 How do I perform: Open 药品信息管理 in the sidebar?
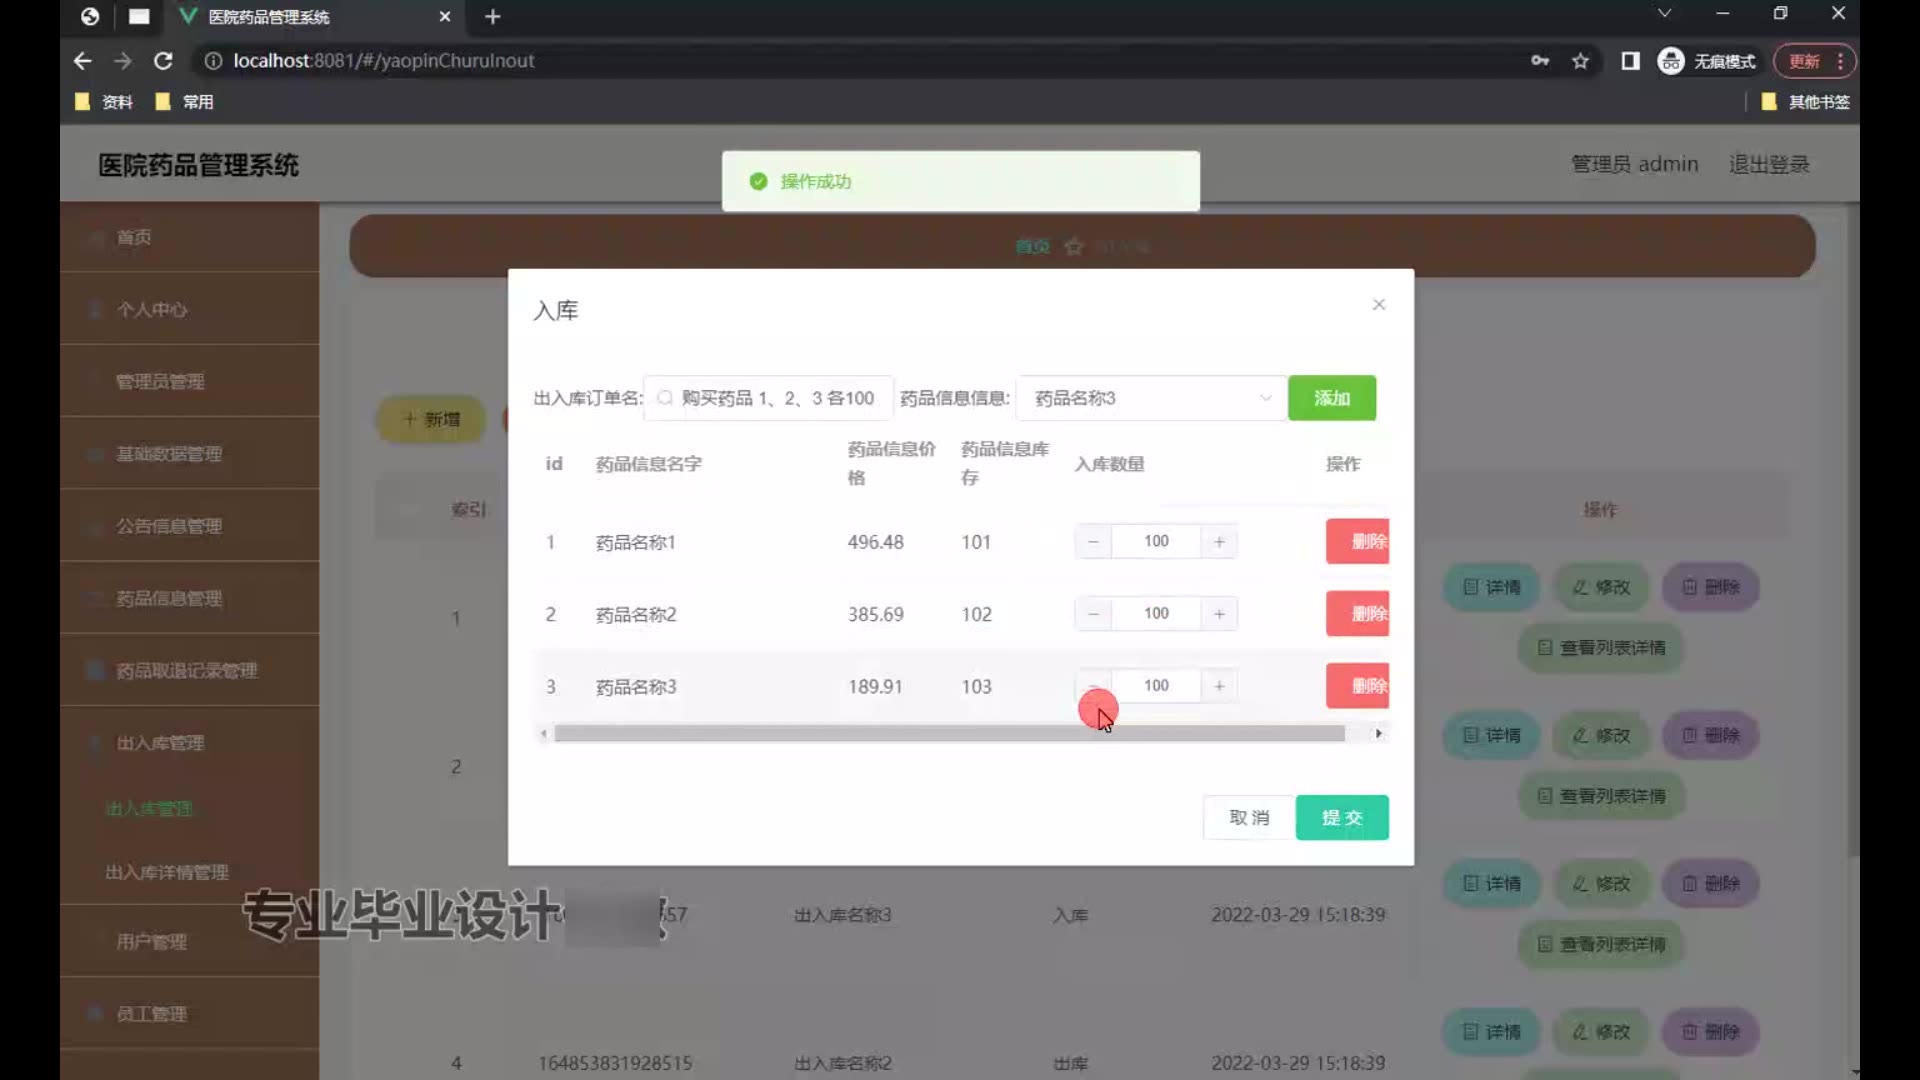(x=169, y=598)
